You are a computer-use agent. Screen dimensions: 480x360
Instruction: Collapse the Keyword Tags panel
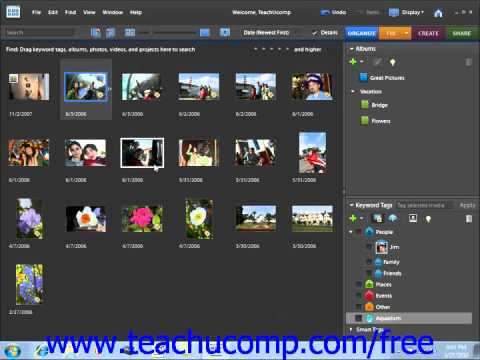tap(351, 205)
